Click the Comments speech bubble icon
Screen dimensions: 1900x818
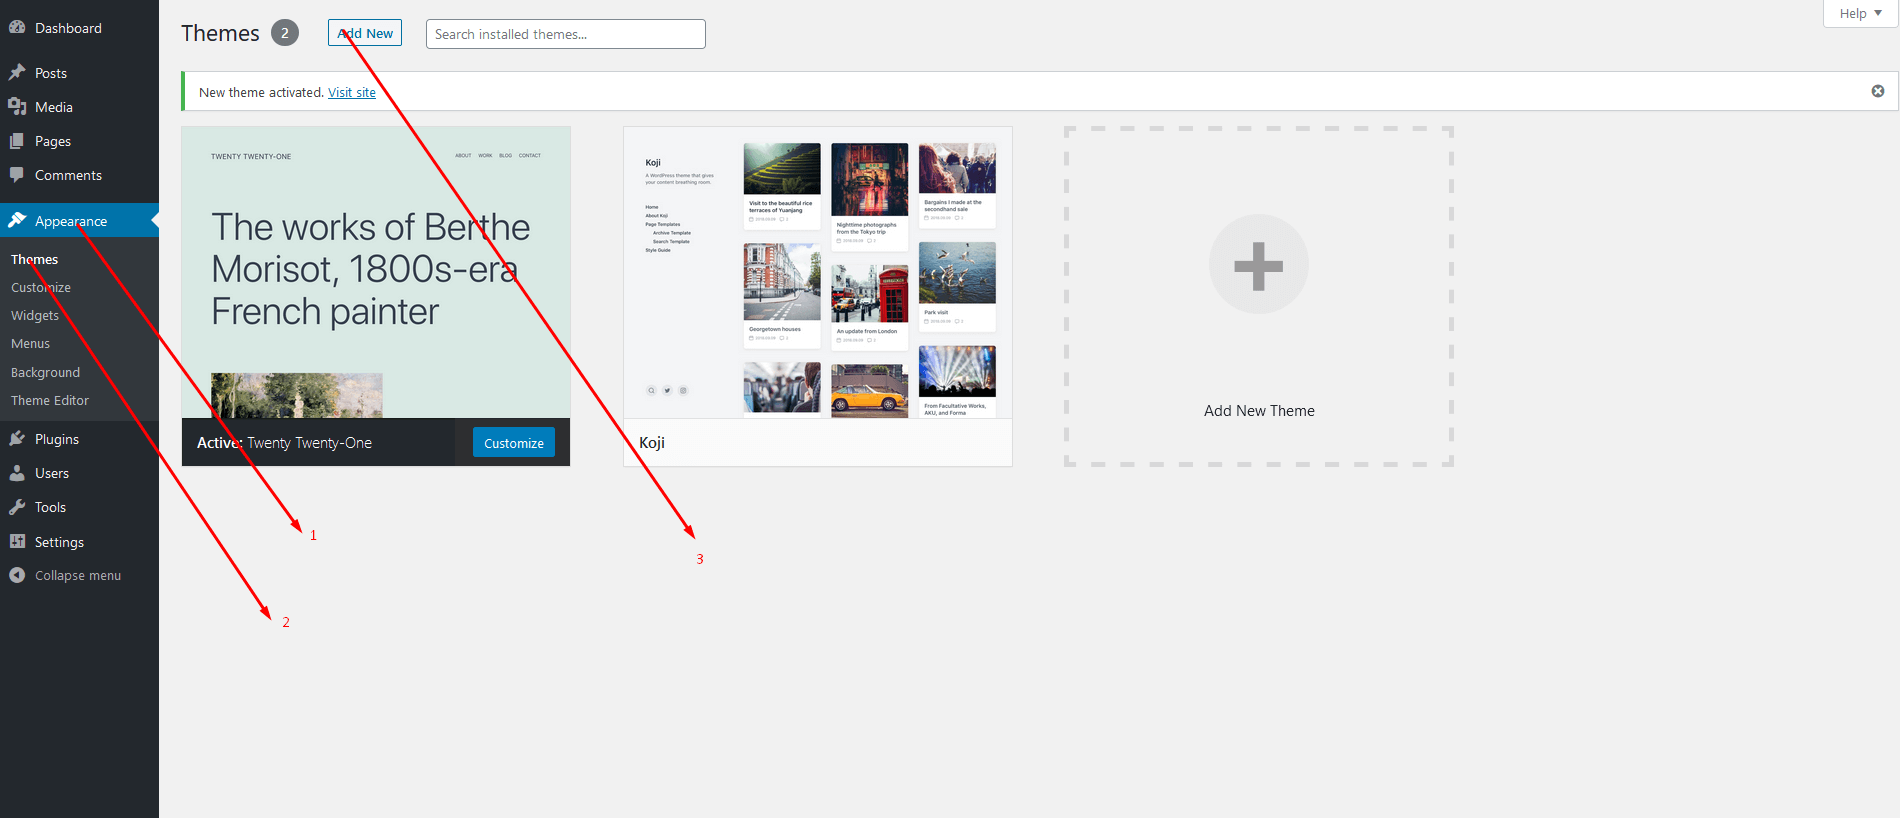17,175
